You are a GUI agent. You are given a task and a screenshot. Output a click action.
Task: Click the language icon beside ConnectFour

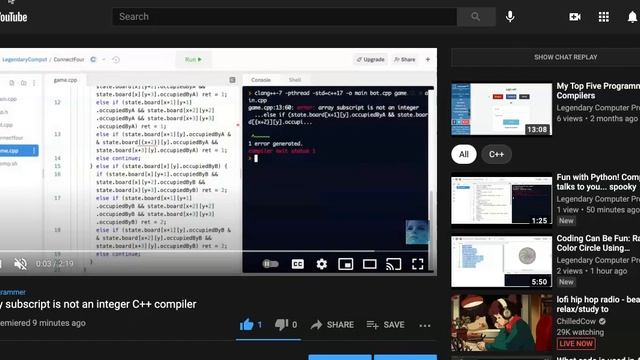[93, 60]
